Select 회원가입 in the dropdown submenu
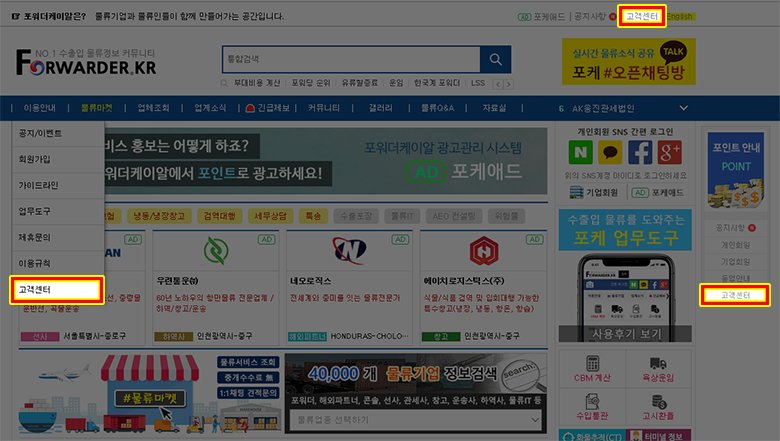This screenshot has height=441, width=780. pos(58,159)
